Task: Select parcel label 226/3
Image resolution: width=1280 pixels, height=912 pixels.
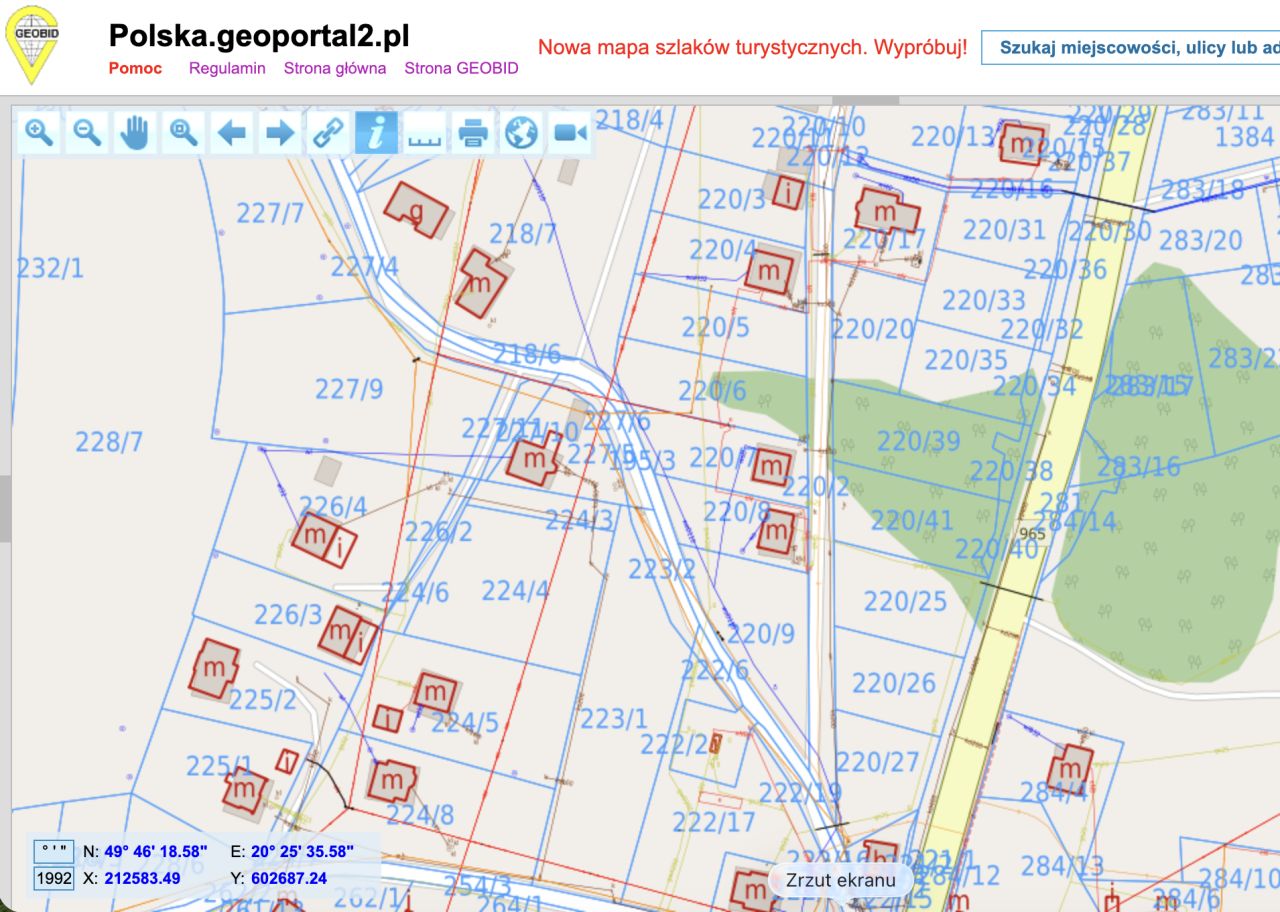Action: (288, 614)
